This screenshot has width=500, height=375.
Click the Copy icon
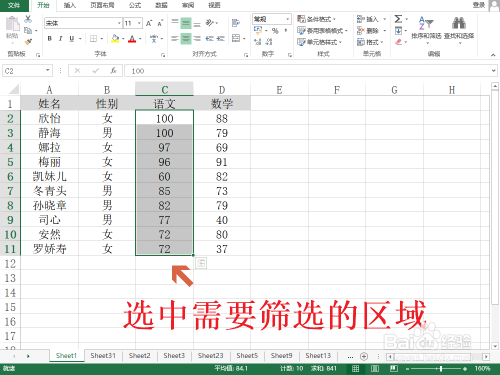click(x=28, y=30)
